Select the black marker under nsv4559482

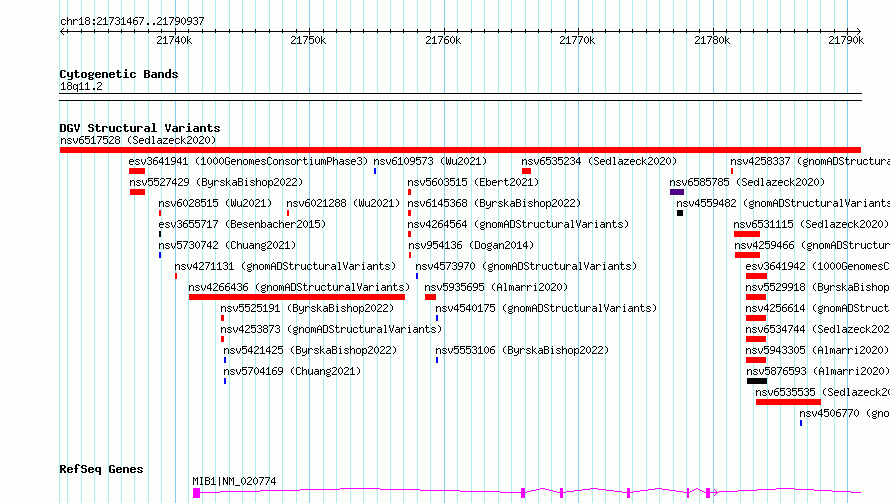(680, 213)
